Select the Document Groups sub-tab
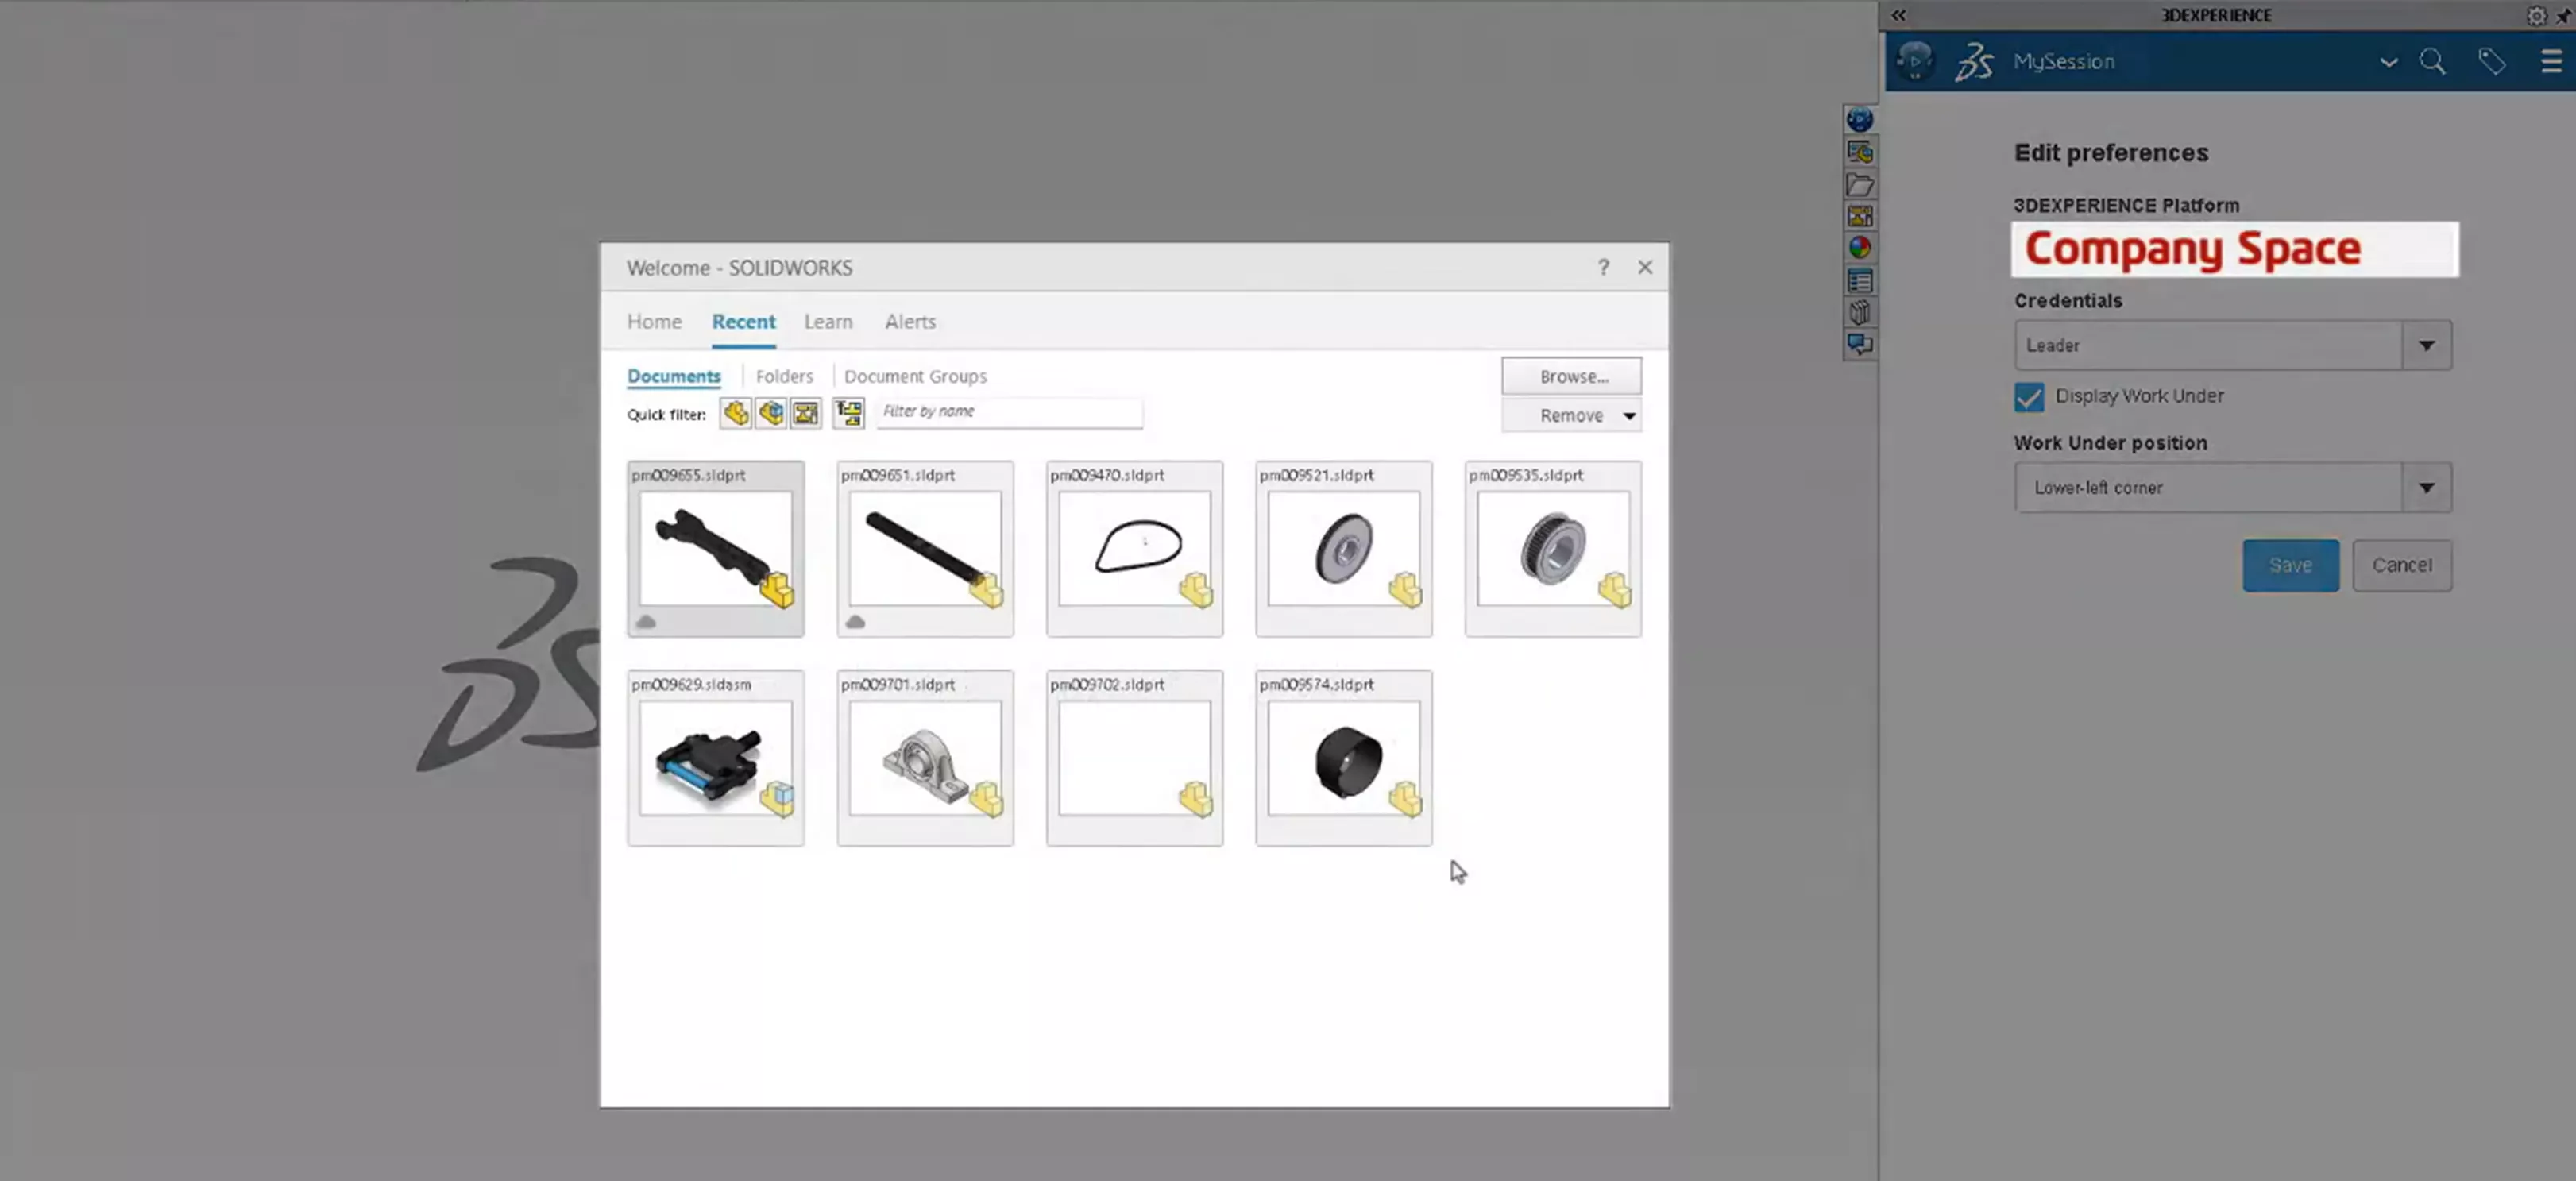The image size is (2576, 1181). (x=915, y=376)
